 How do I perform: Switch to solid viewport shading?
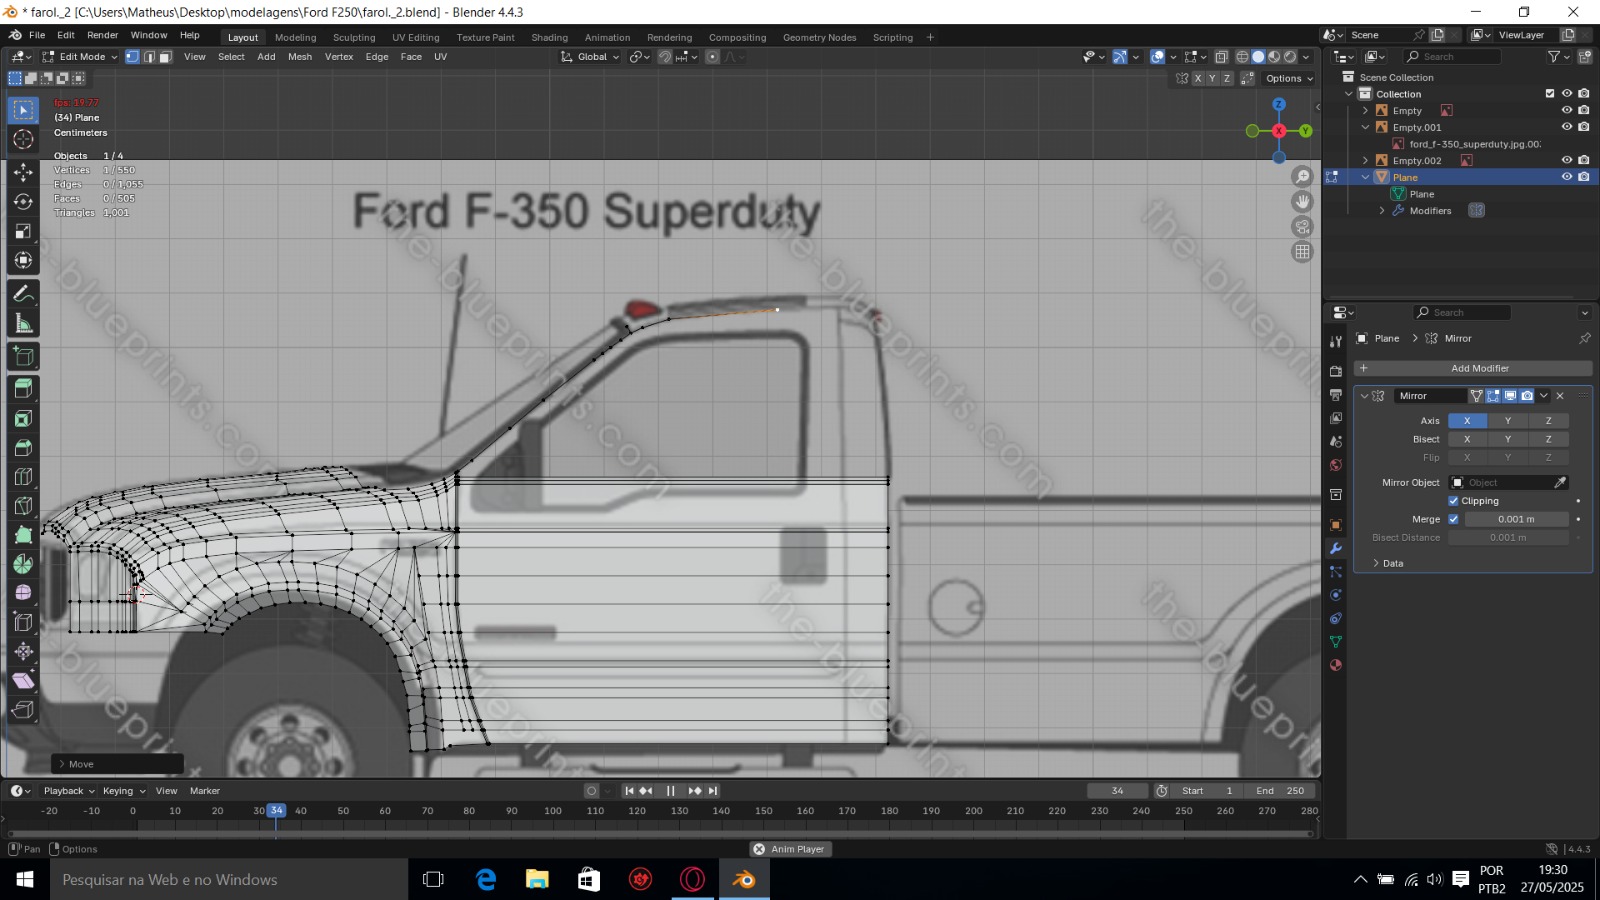pos(1258,57)
